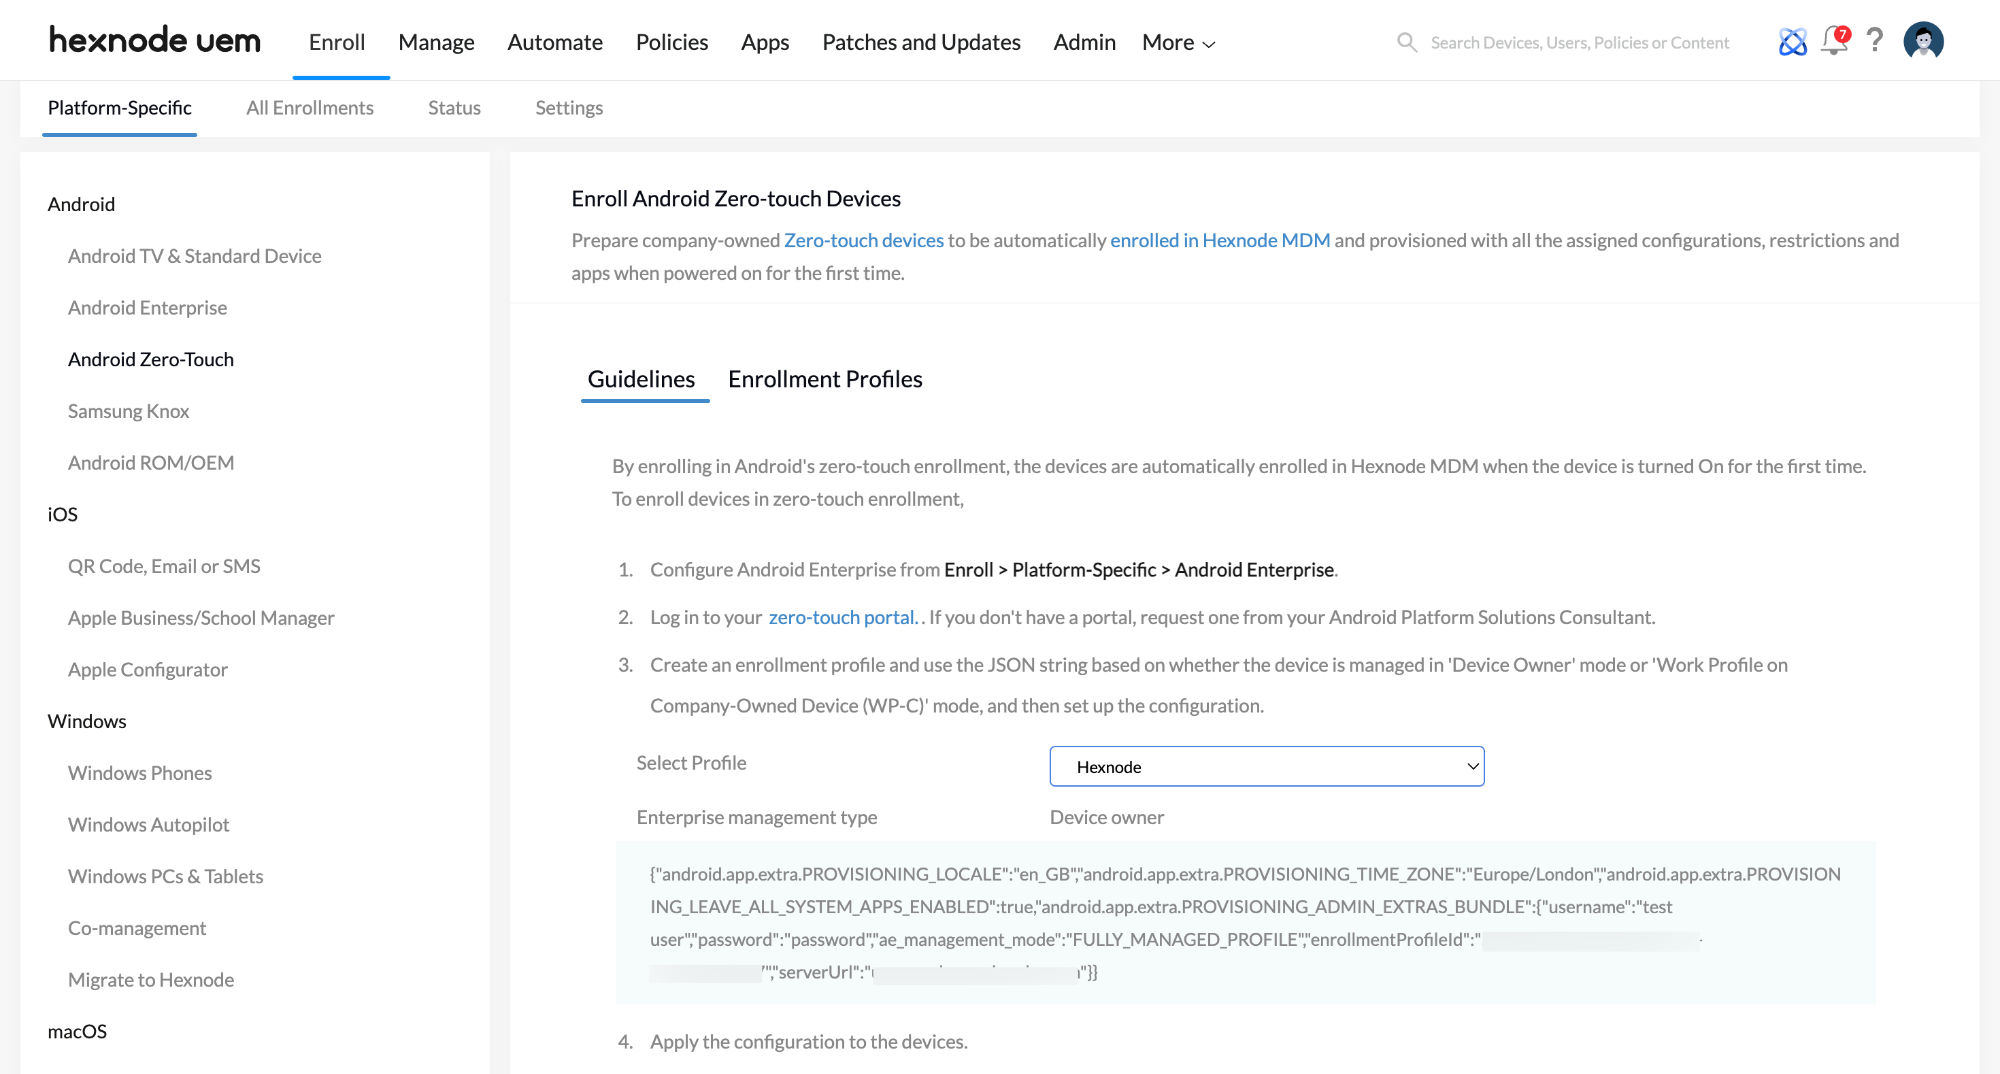The image size is (2000, 1074).
Task: Click the Hexnode UEM logo
Action: 155,40
